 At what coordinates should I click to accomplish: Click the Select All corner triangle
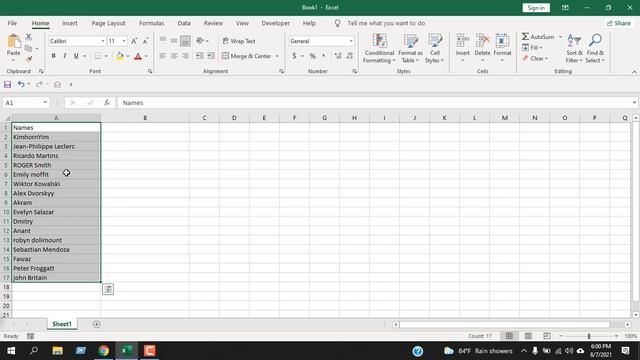click(6, 118)
